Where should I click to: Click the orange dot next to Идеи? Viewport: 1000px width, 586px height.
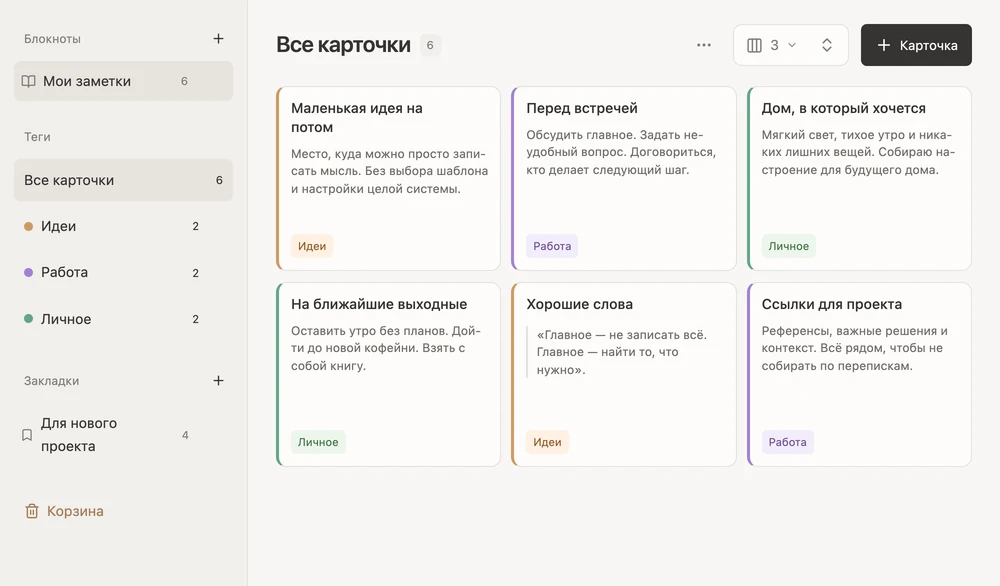click(28, 226)
